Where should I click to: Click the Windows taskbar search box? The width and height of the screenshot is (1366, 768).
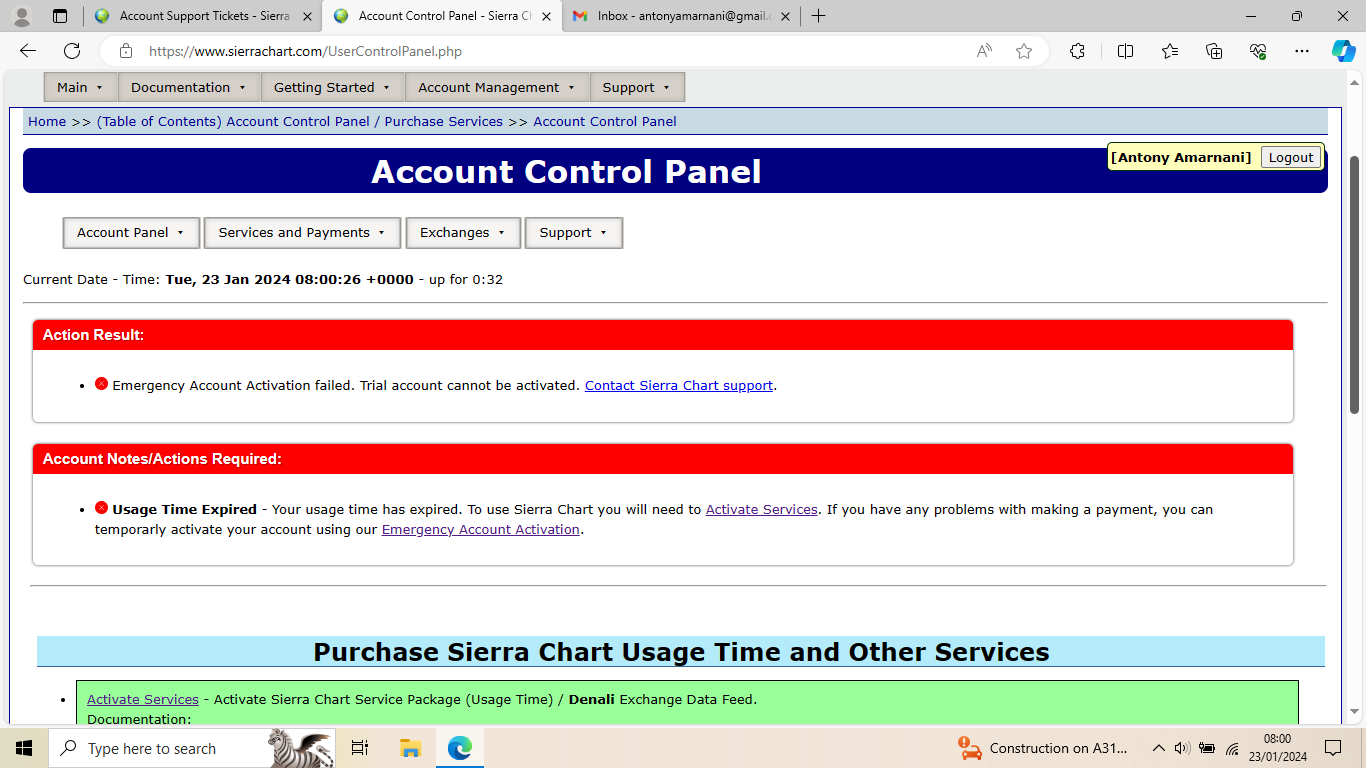[192, 748]
